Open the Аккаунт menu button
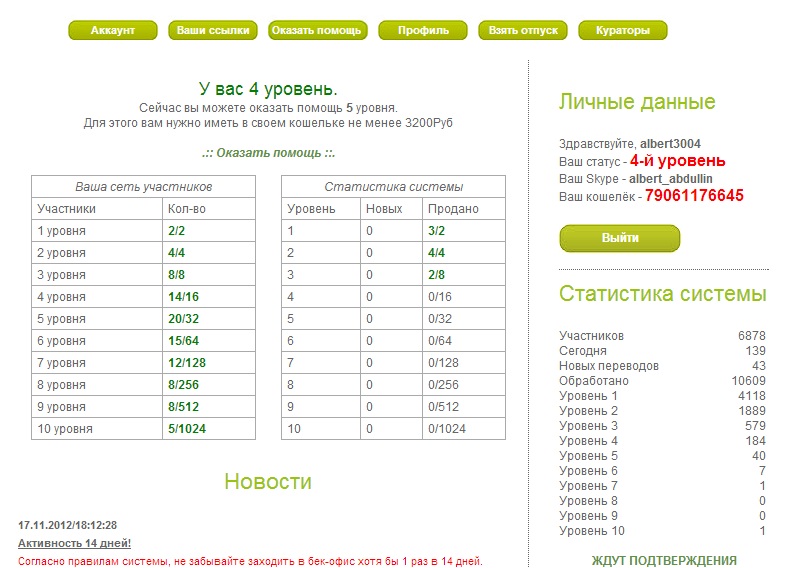This screenshot has height=568, width=806. coord(113,30)
